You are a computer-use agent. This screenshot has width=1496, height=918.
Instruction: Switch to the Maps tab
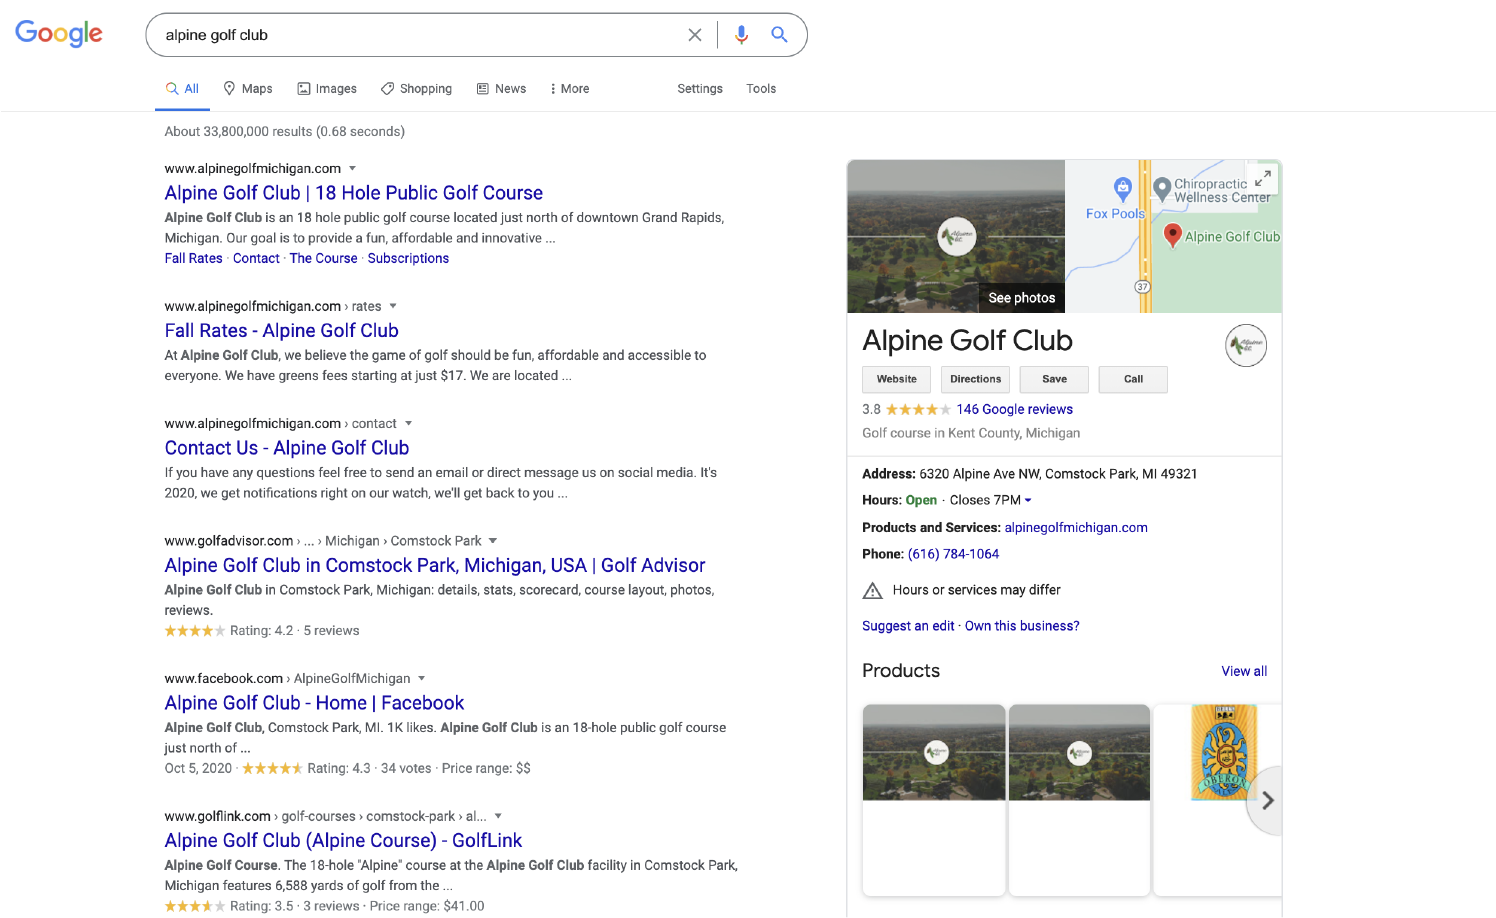click(248, 89)
